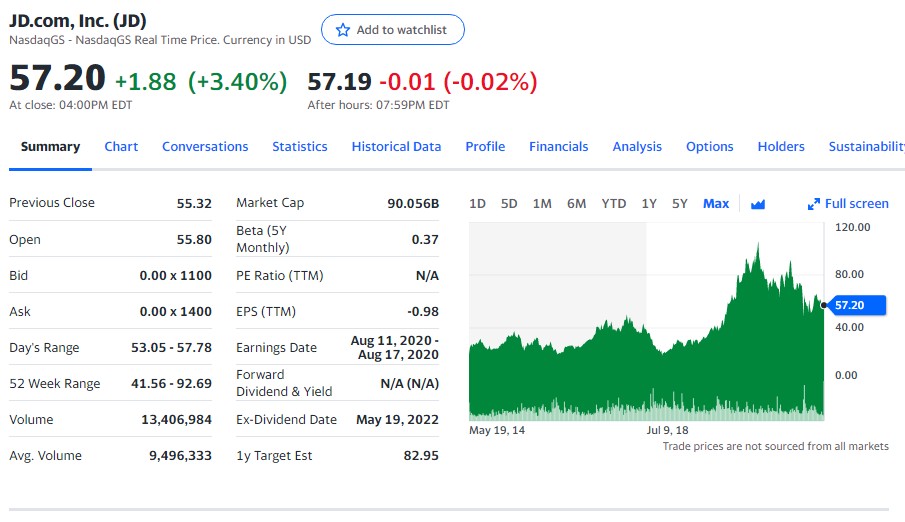Click the Previous Close value 55.32
The height and width of the screenshot is (522, 905).
tap(194, 203)
